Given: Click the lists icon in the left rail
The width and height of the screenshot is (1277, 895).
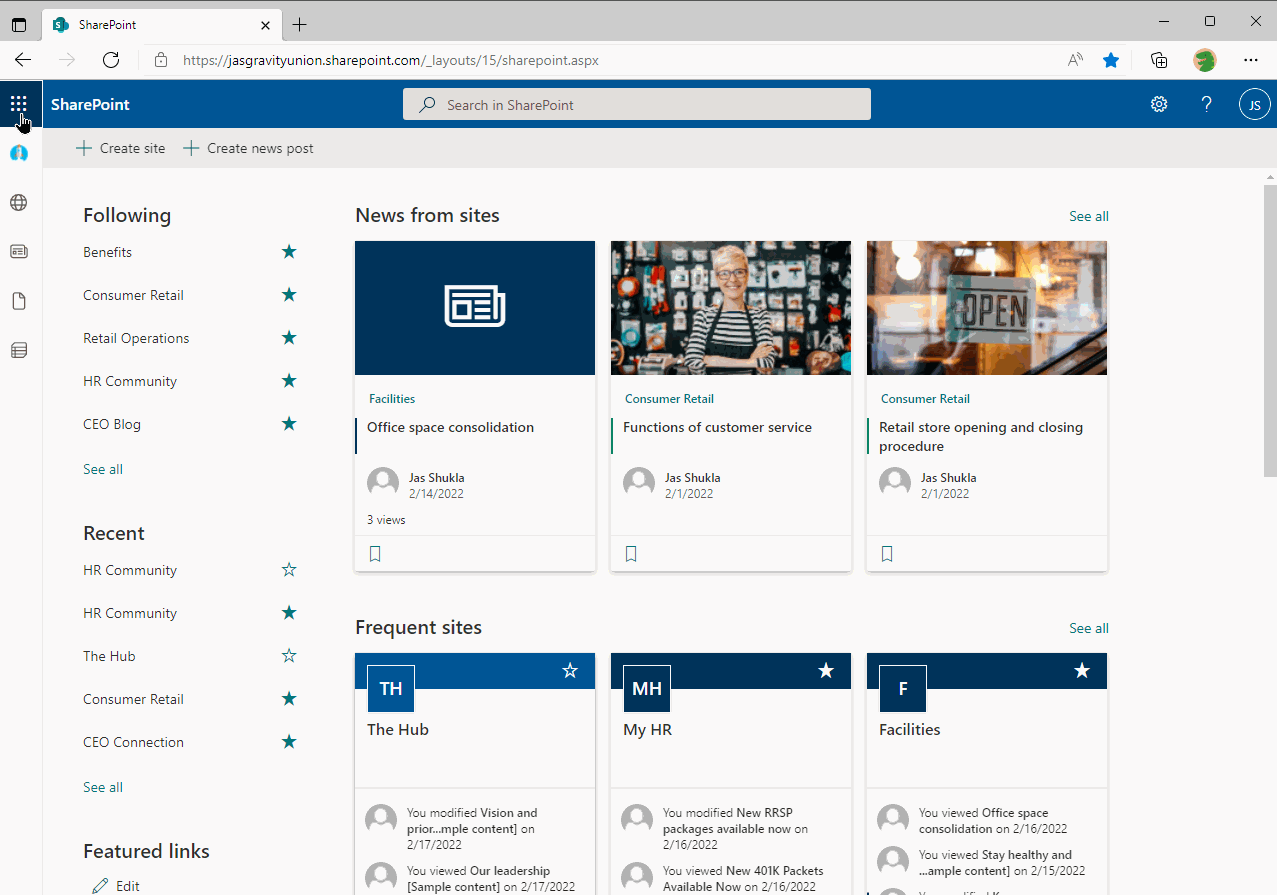Looking at the screenshot, I should [18, 349].
